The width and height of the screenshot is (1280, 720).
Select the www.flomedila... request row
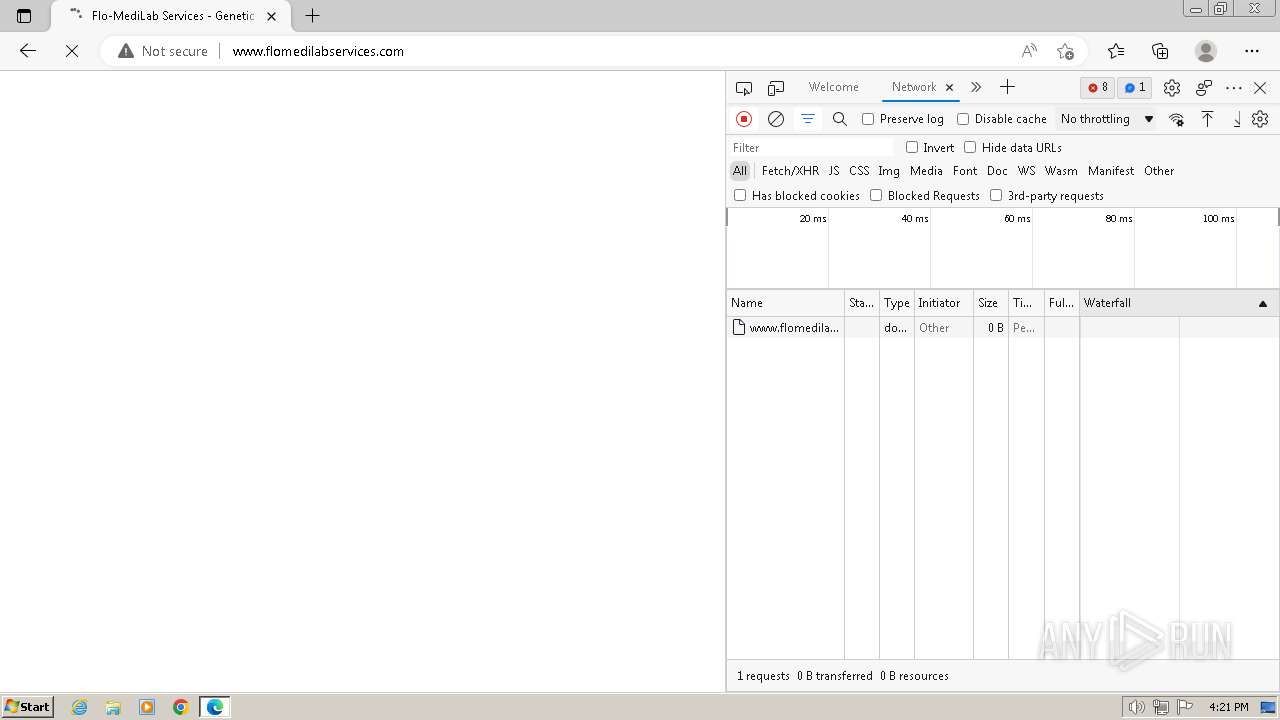(1003, 328)
